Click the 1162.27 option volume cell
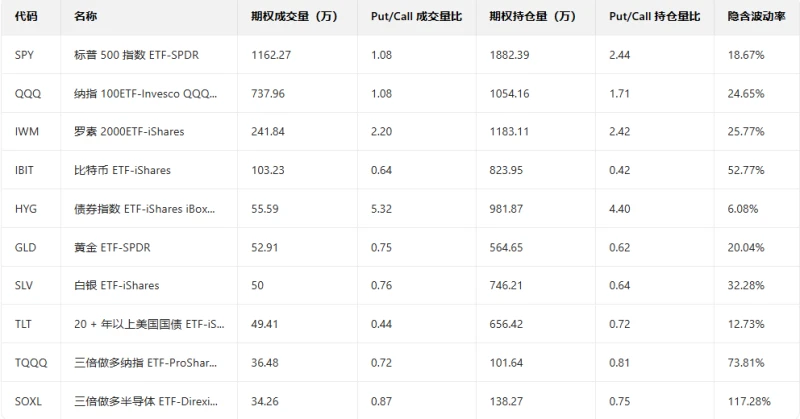This screenshot has height=419, width=800. point(271,55)
